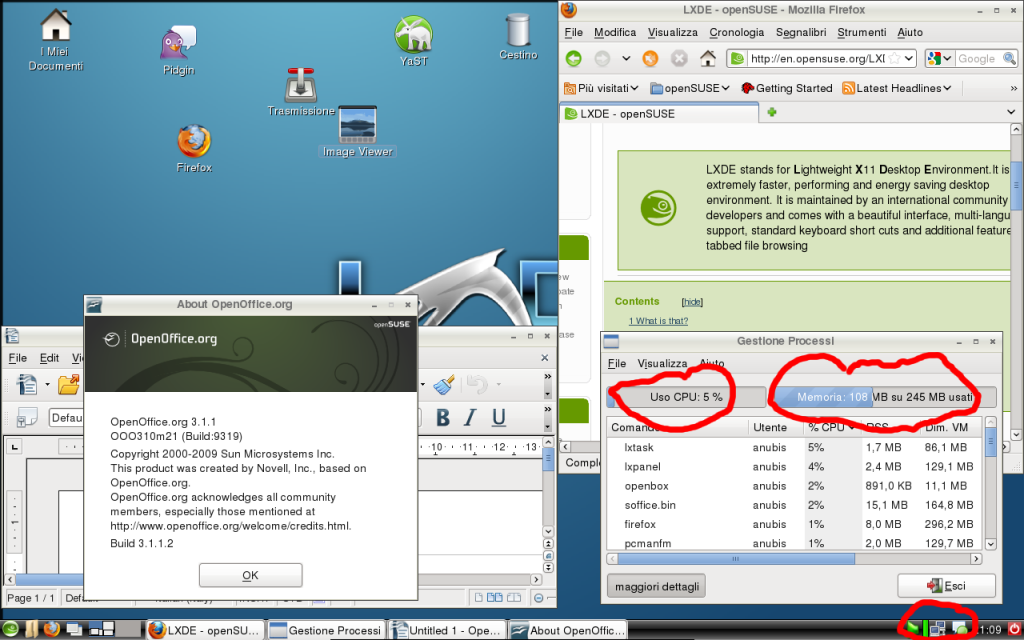Image resolution: width=1024 pixels, height=640 pixels.
Task: Reload the page with the orange reload icon
Action: point(650,59)
